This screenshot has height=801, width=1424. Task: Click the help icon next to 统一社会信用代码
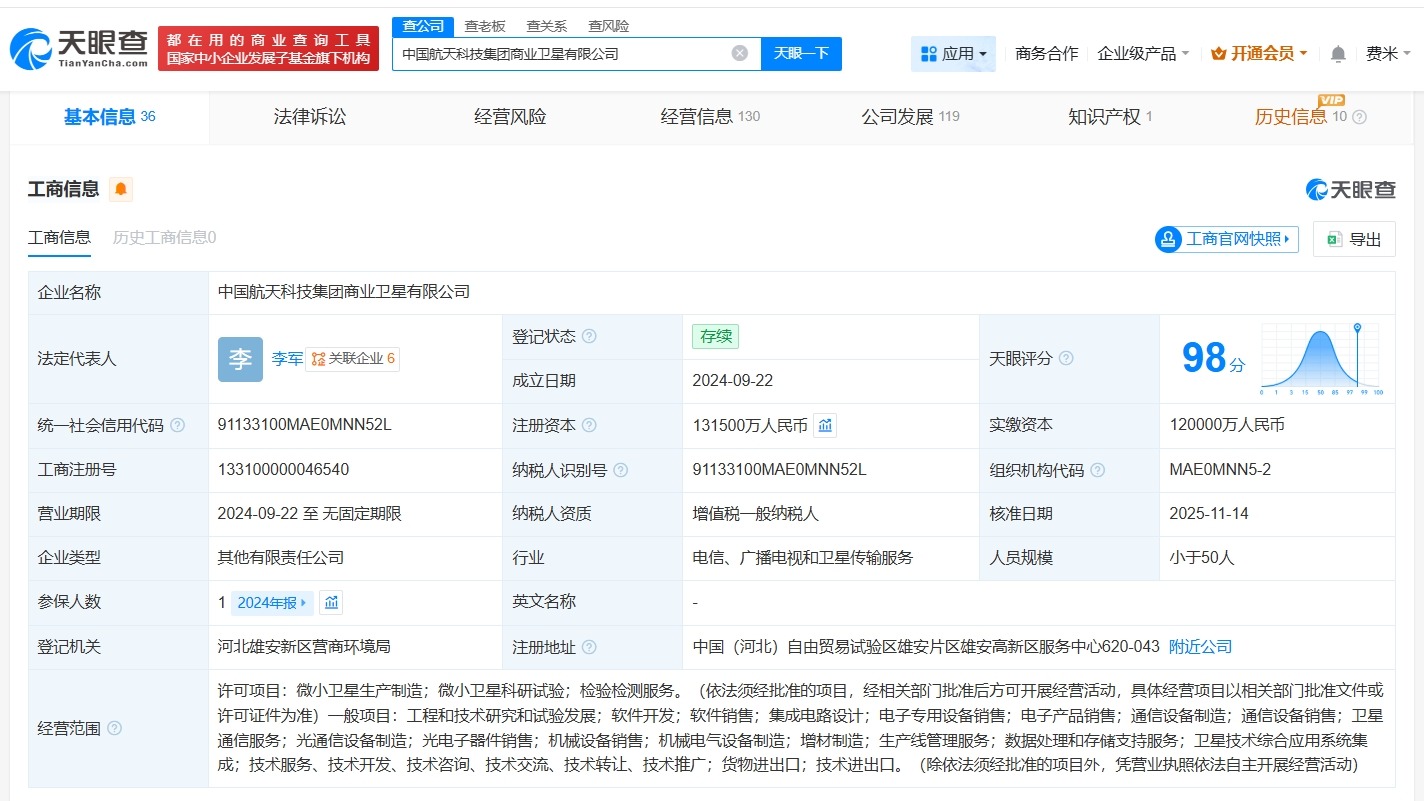[178, 425]
